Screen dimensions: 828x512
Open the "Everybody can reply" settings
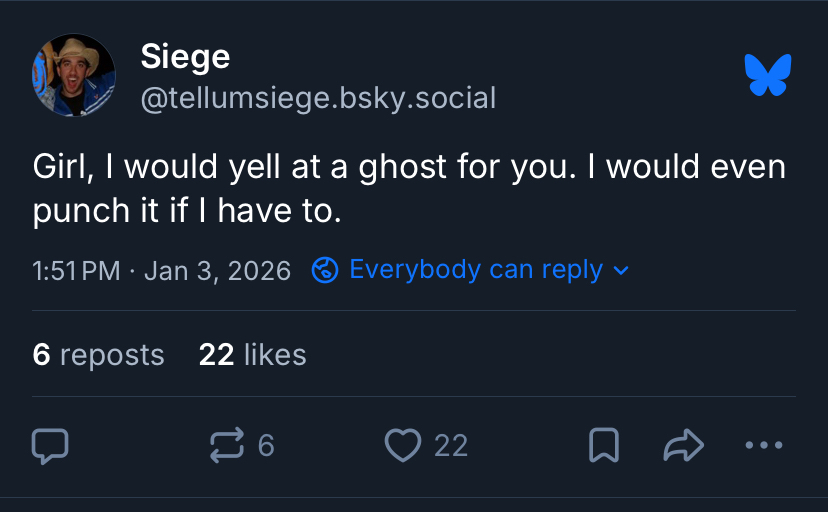[x=476, y=270]
